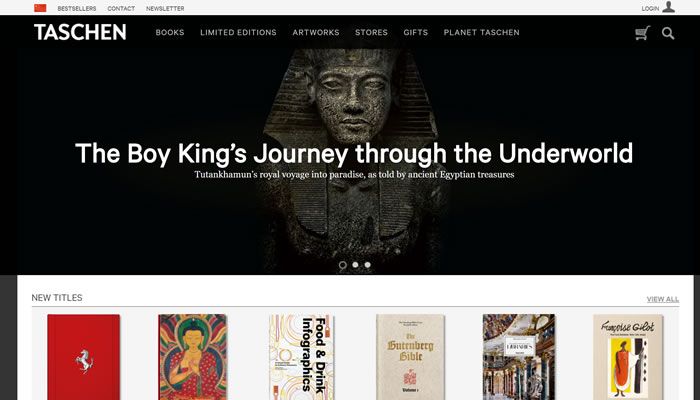Image resolution: width=700 pixels, height=400 pixels.
Task: Click View All new titles
Action: (x=663, y=299)
